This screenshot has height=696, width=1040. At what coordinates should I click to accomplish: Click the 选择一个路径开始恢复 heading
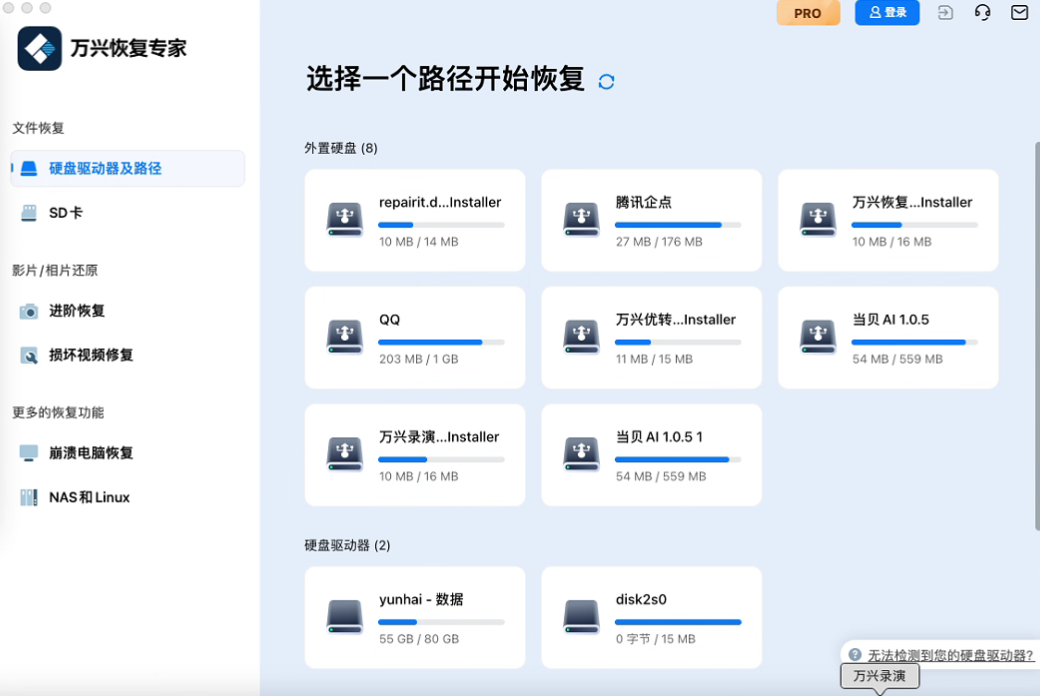[x=445, y=79]
